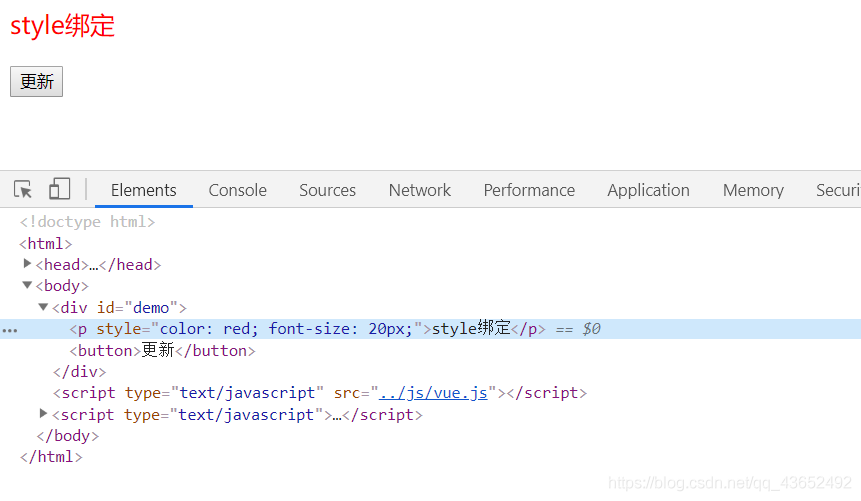The height and width of the screenshot is (501, 861).
Task: Select the Performance tab
Action: coord(529,190)
